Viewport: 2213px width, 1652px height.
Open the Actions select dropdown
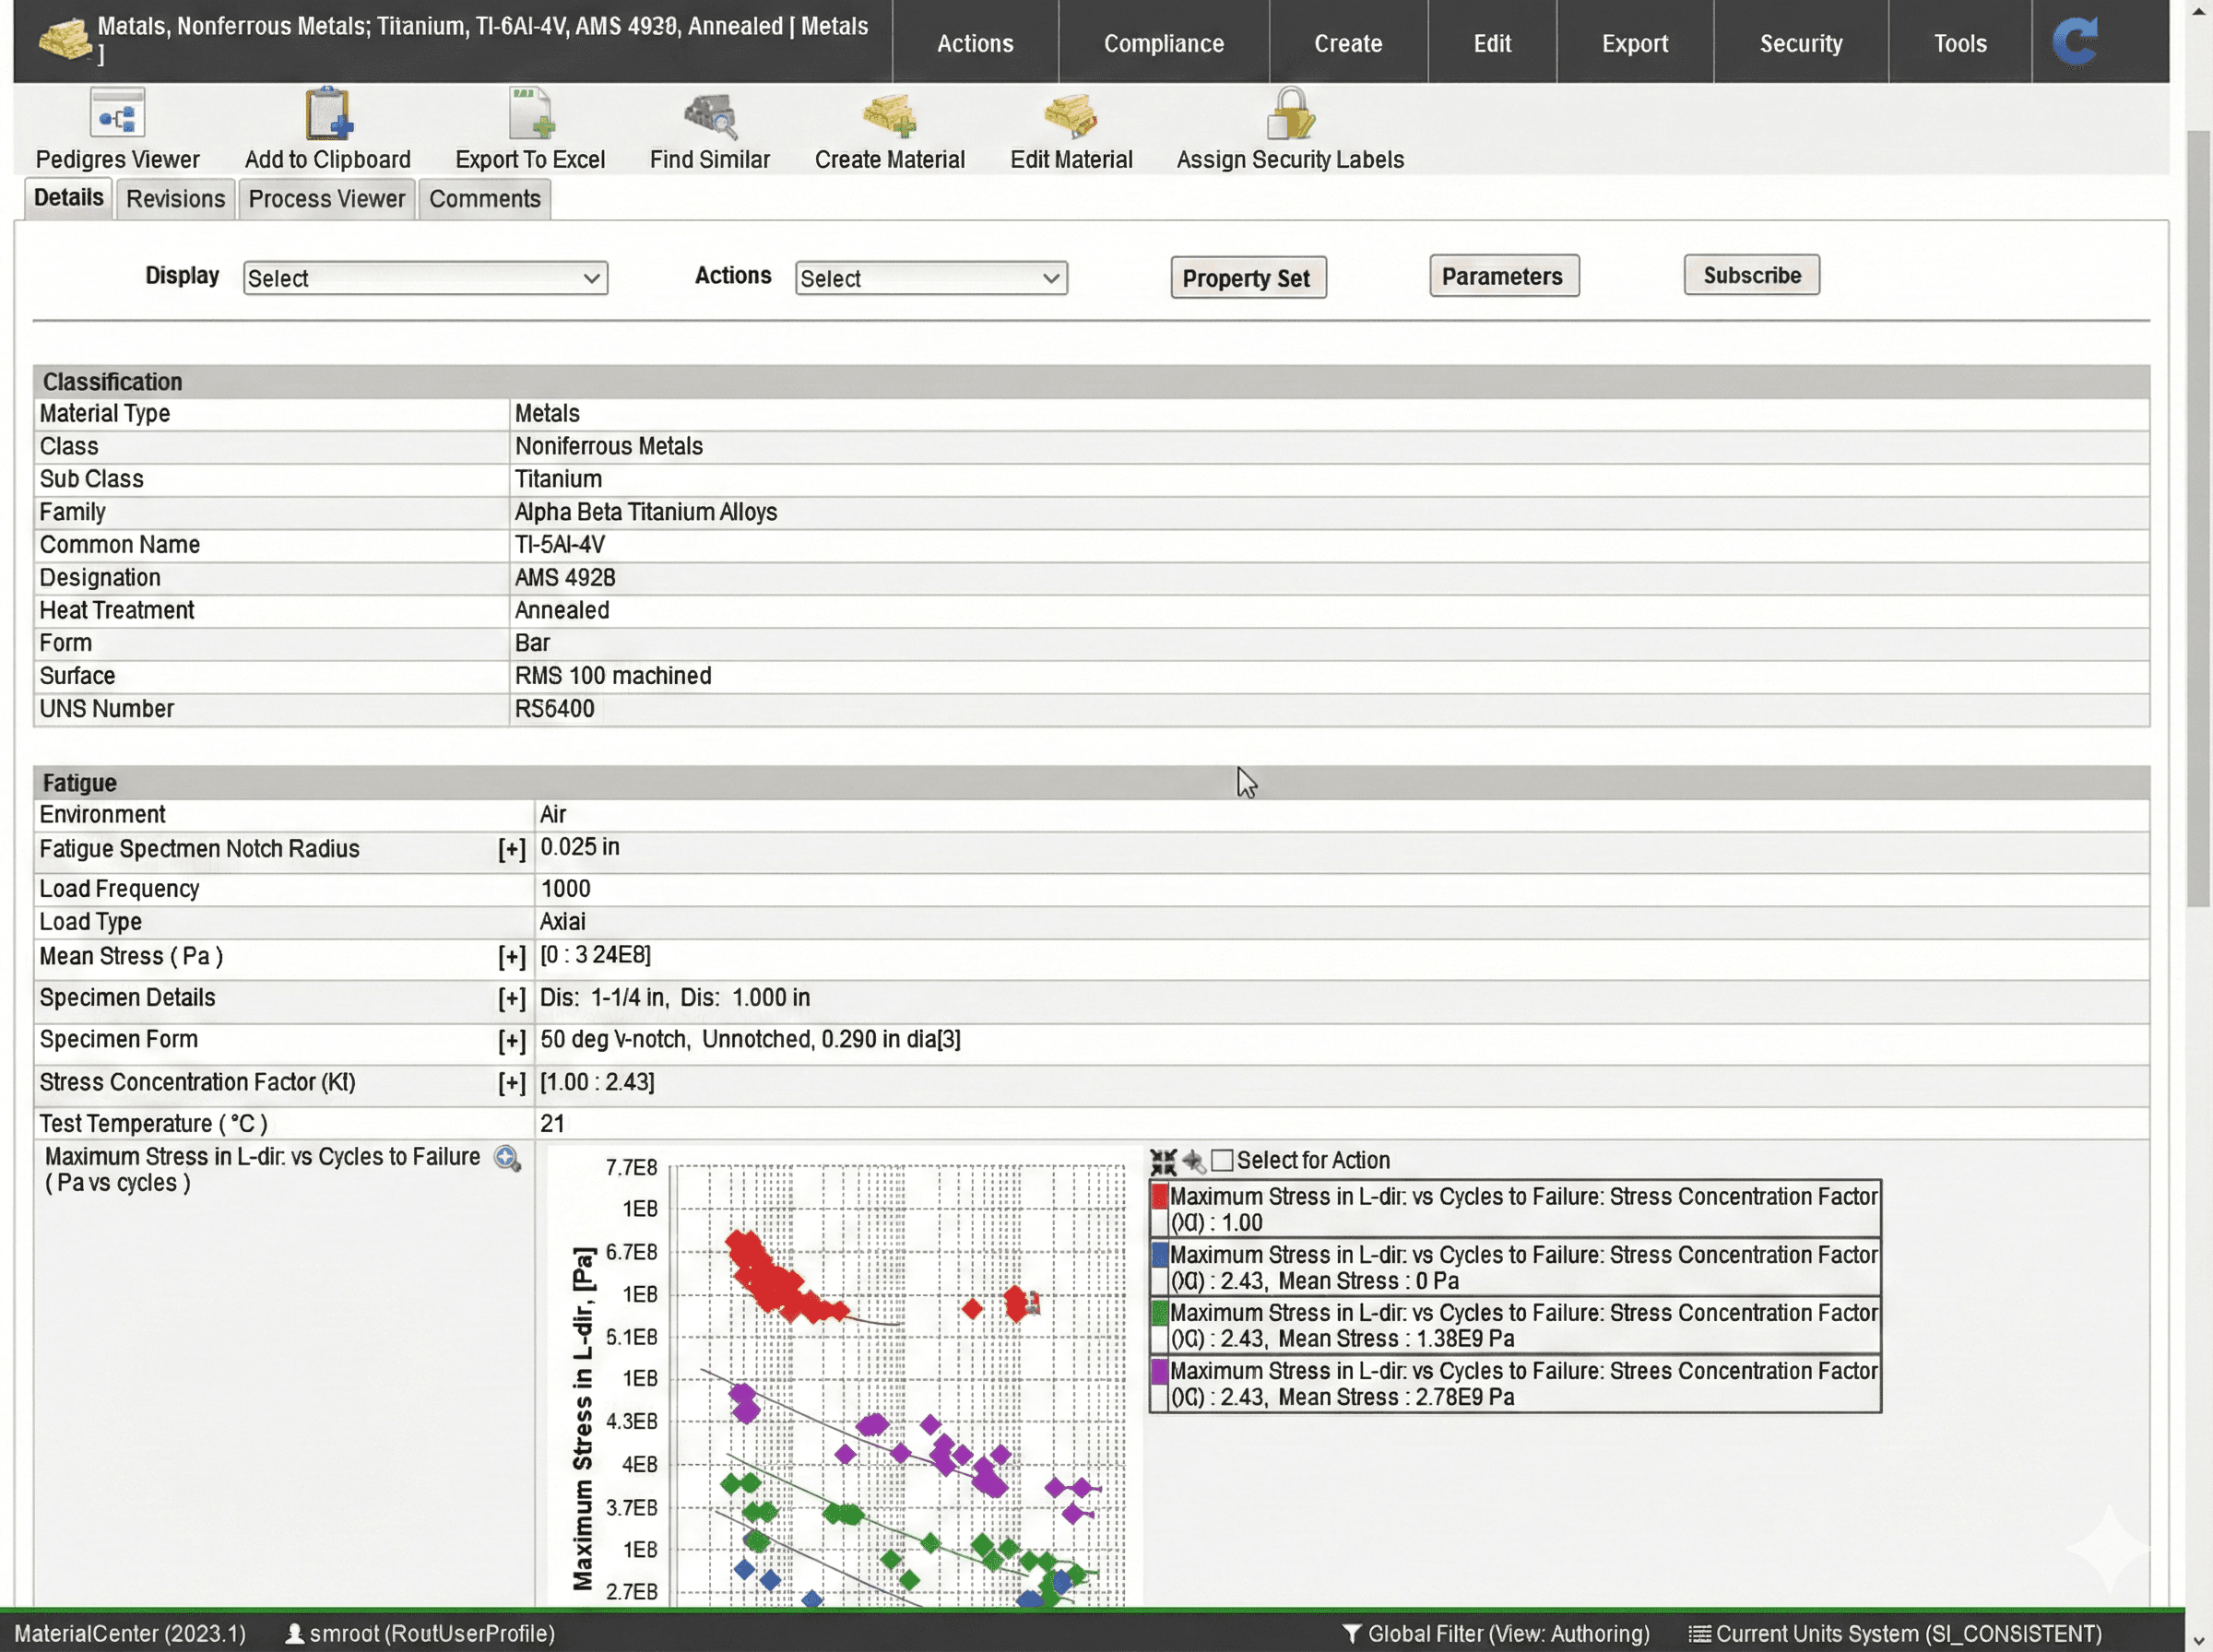coord(931,278)
